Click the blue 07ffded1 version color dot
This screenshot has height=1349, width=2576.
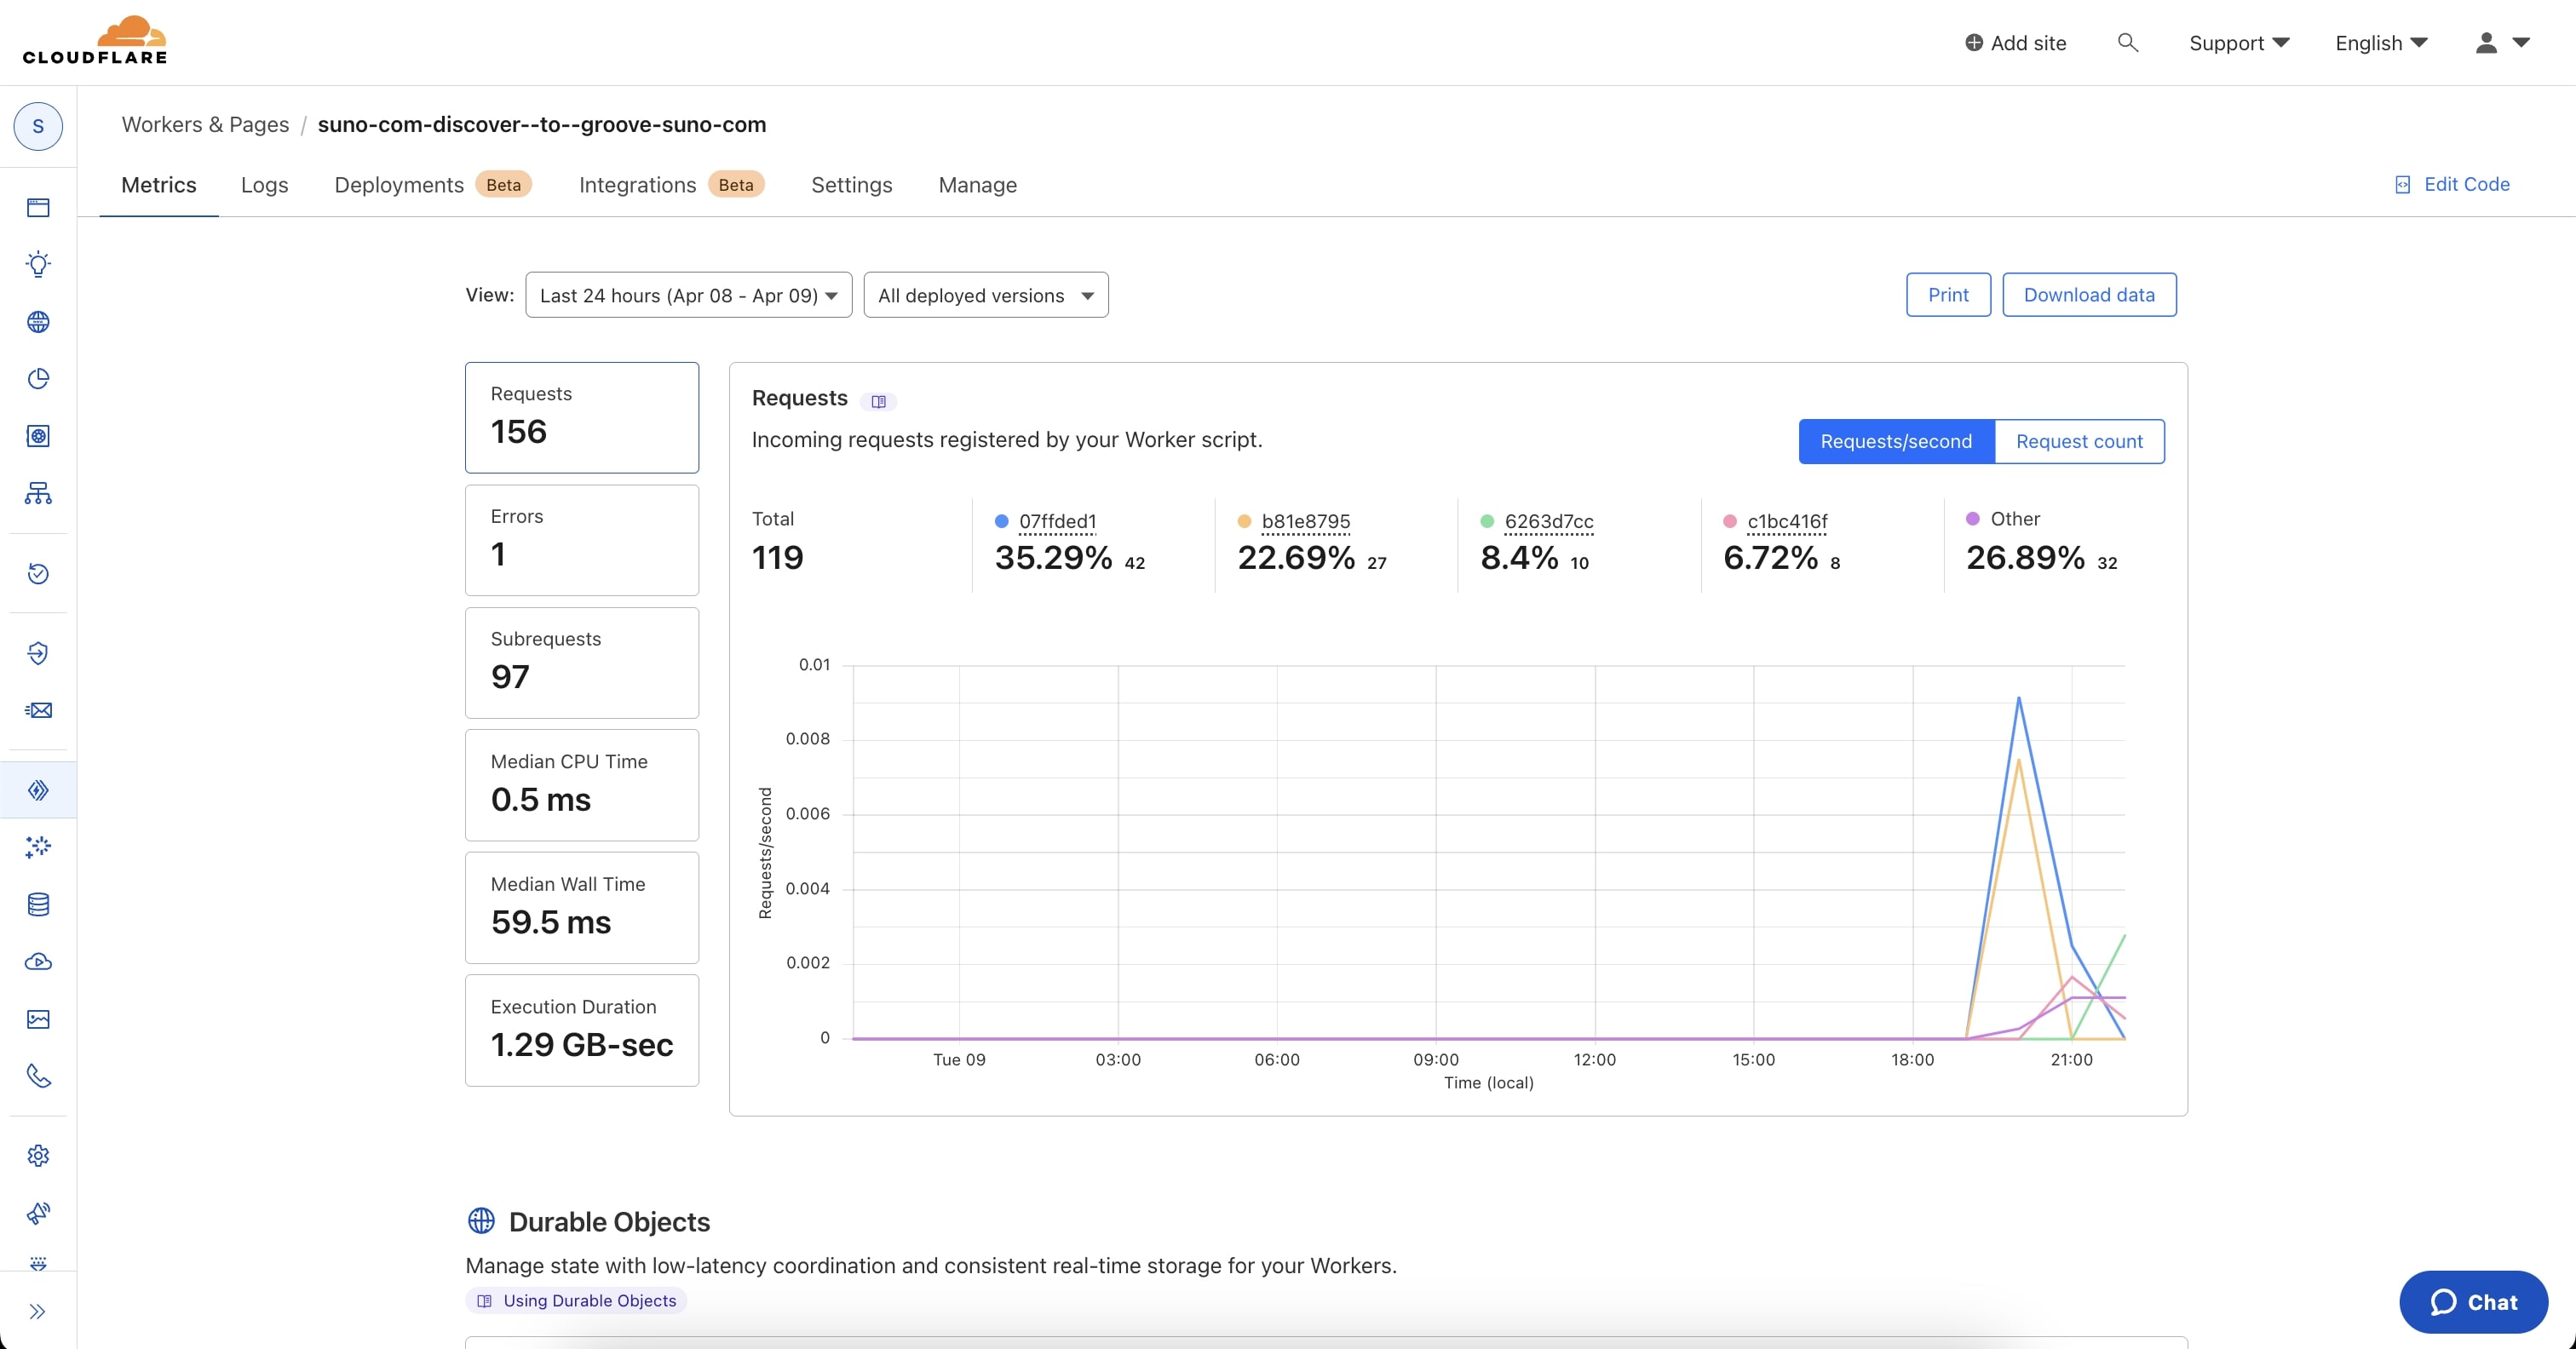[x=1001, y=521]
